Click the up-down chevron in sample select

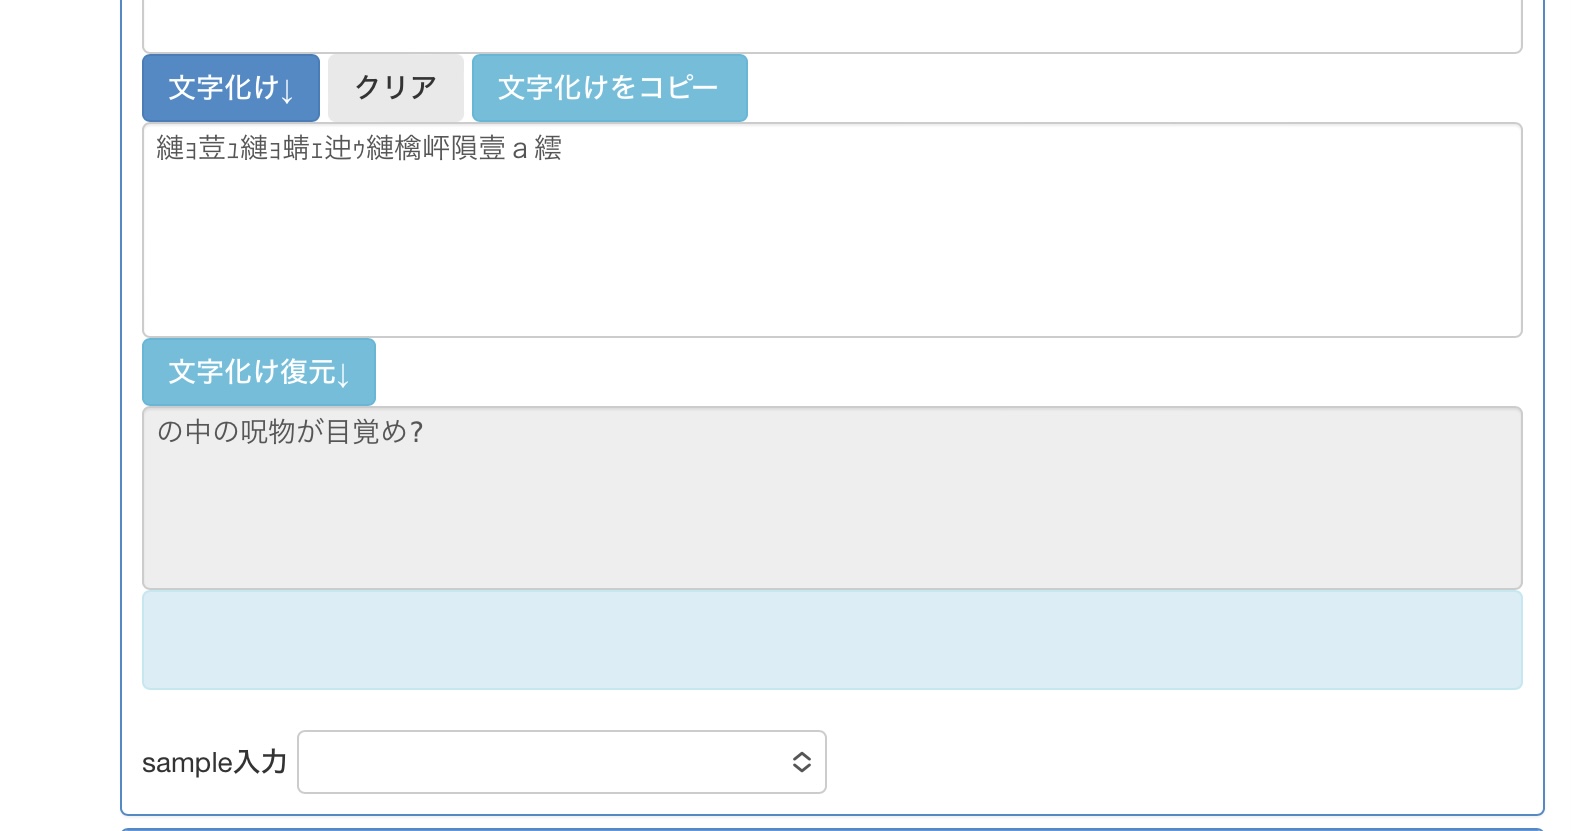(801, 762)
